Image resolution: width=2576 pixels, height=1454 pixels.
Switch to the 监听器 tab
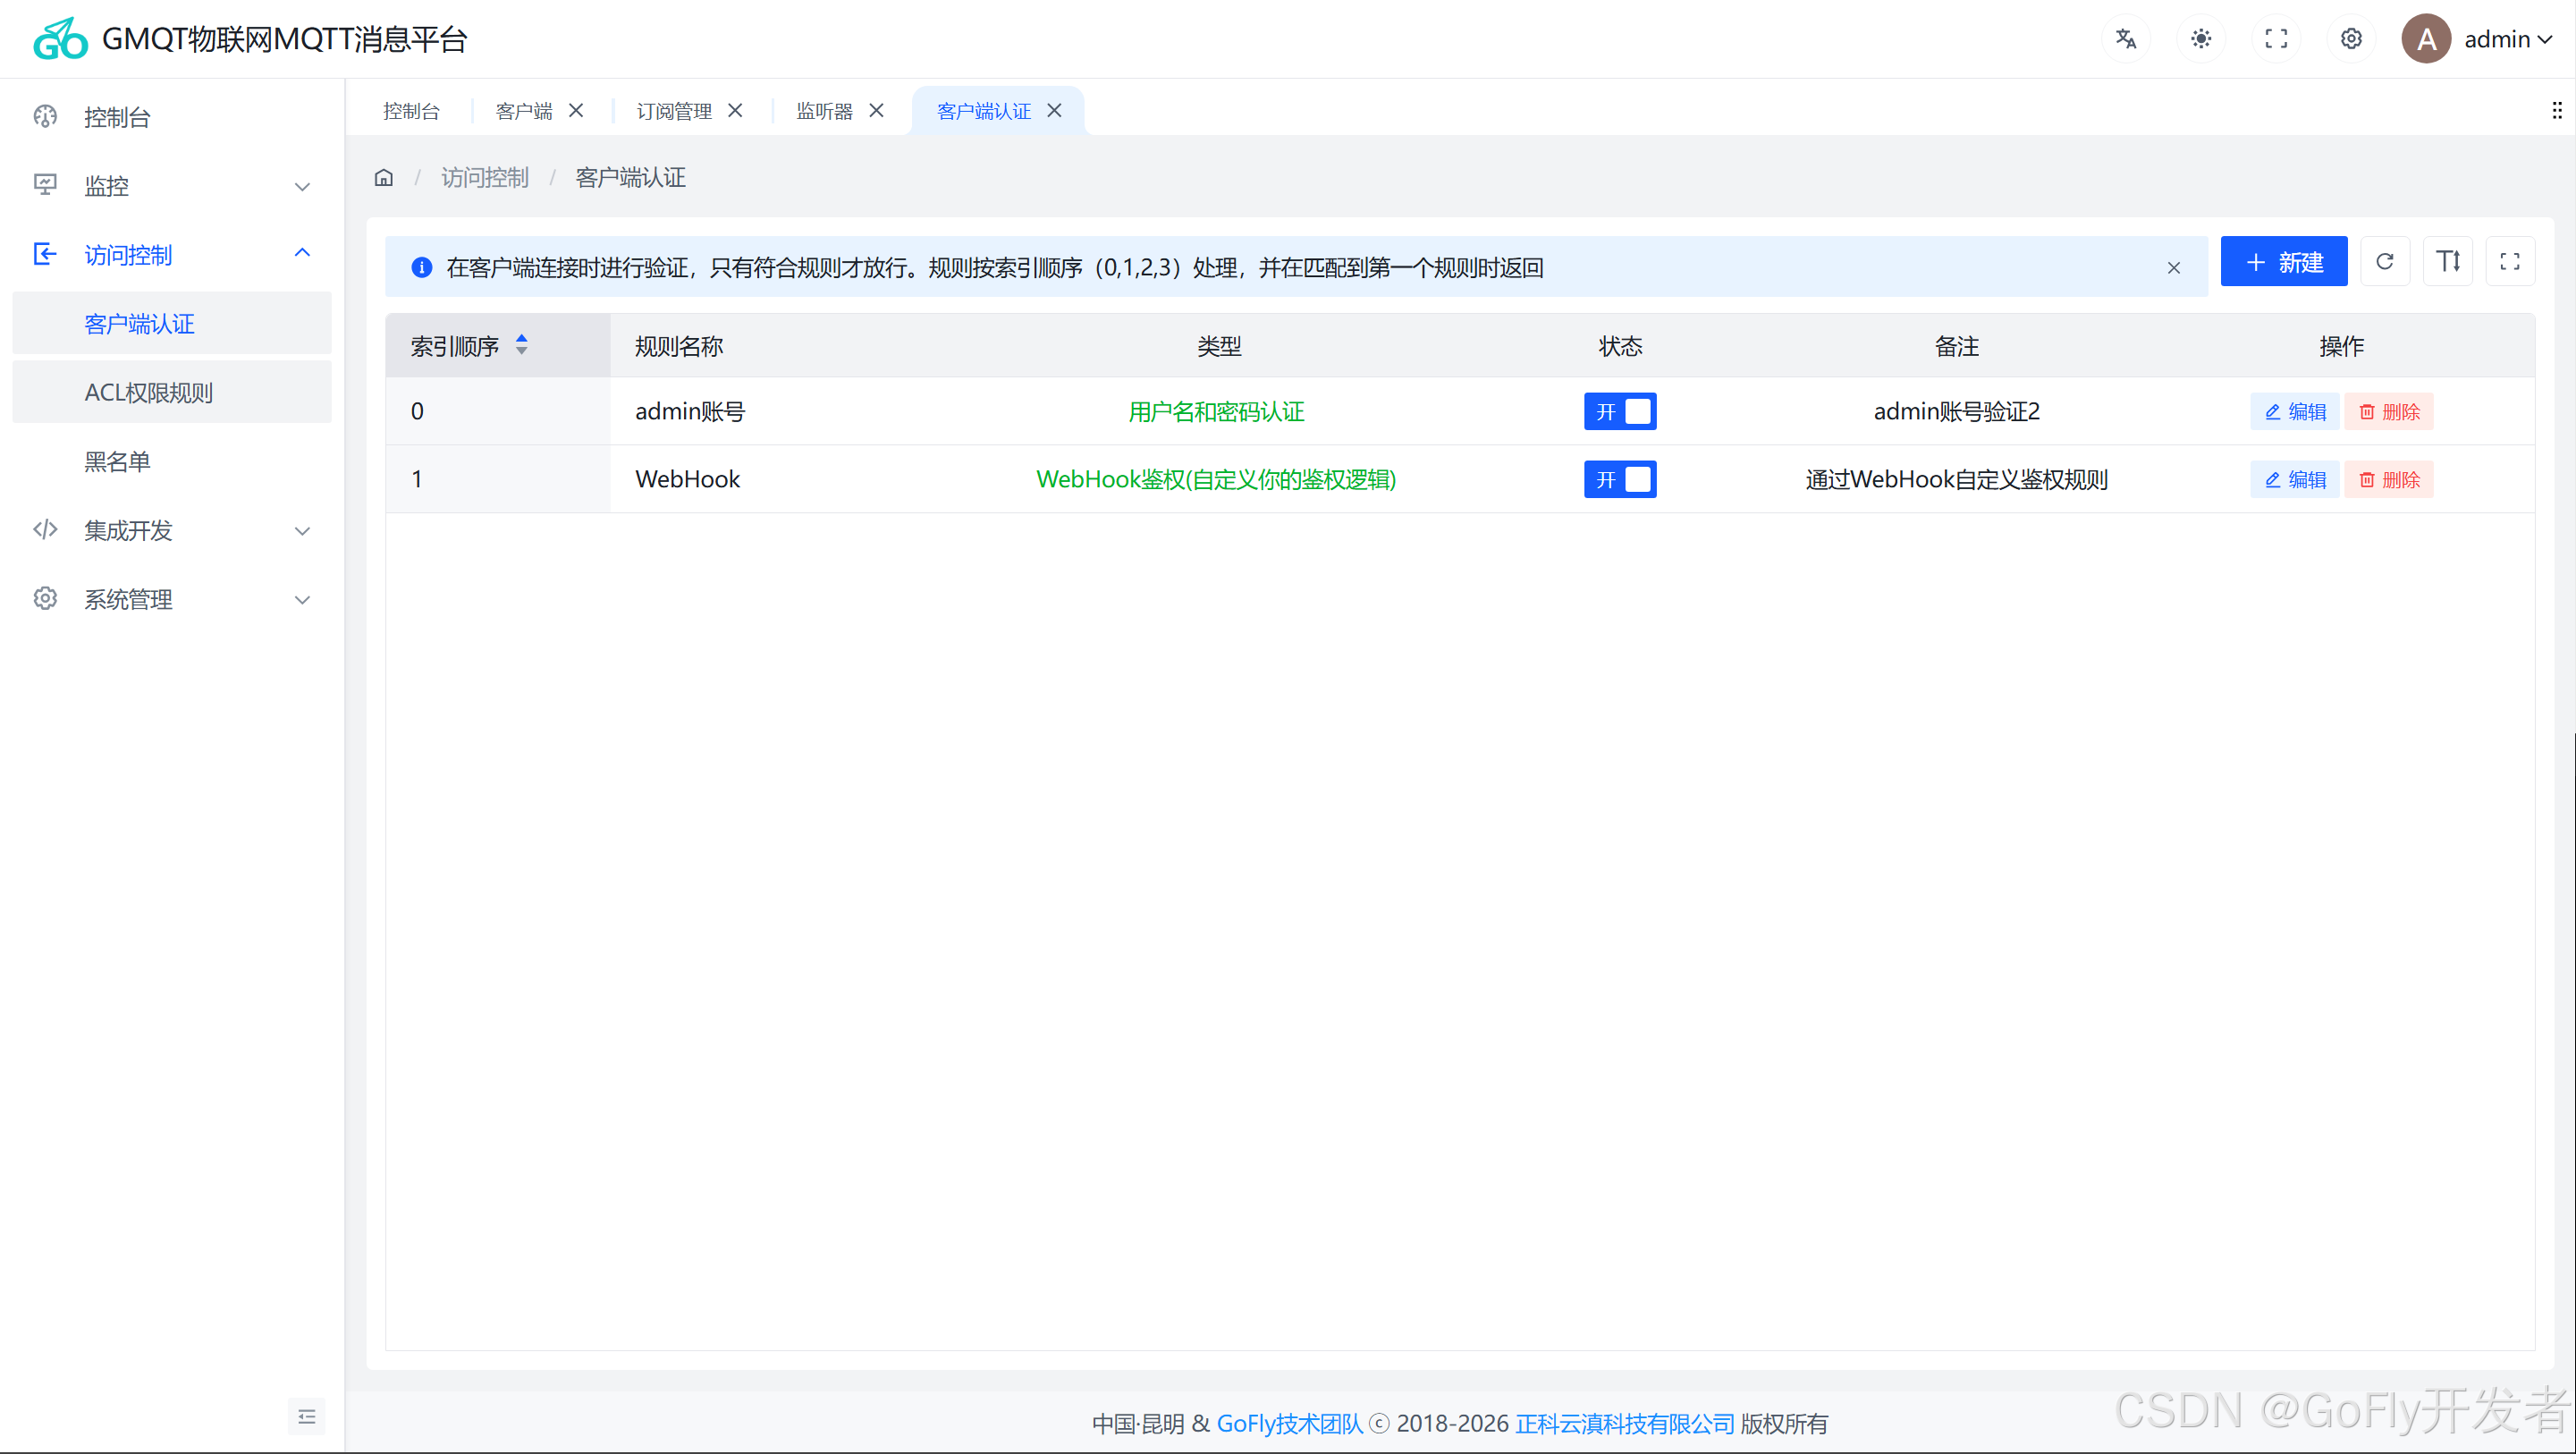click(x=825, y=111)
